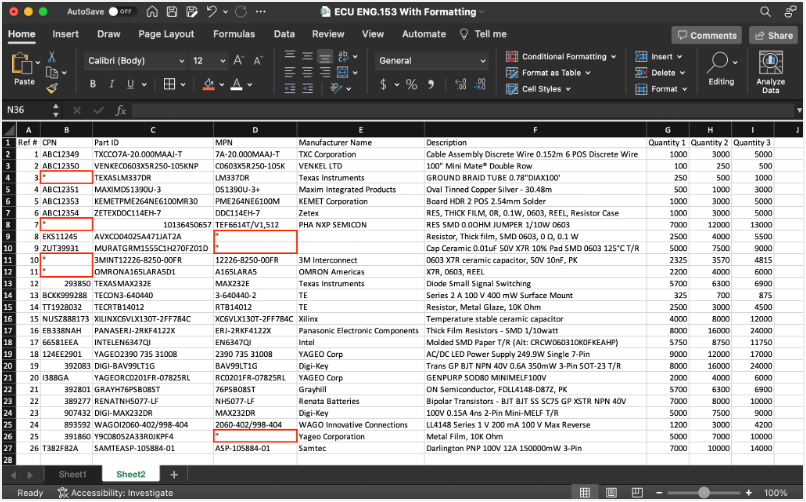Click the Fill Color paint bucket

coord(209,84)
